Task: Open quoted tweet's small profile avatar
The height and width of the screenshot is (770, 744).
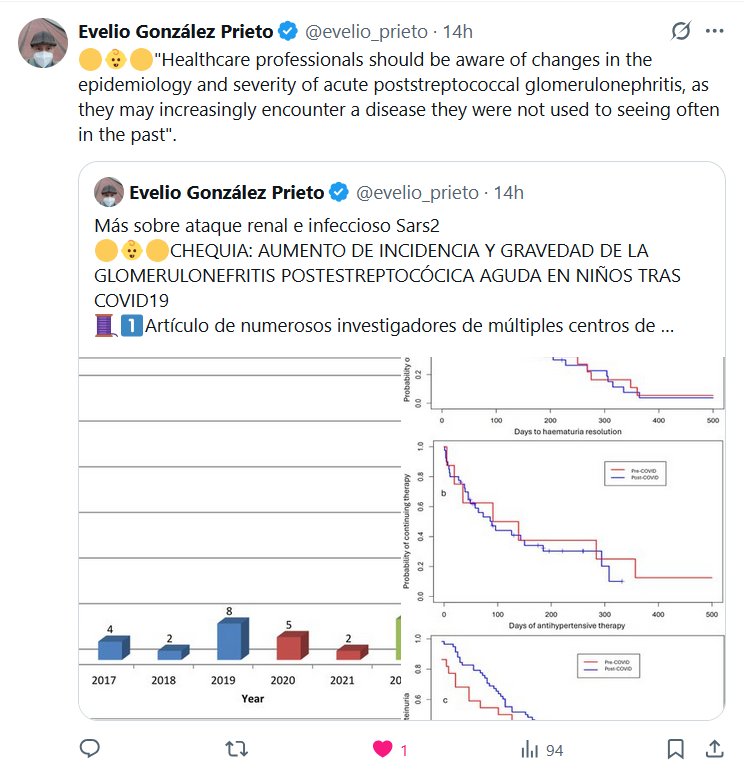Action: 108,191
